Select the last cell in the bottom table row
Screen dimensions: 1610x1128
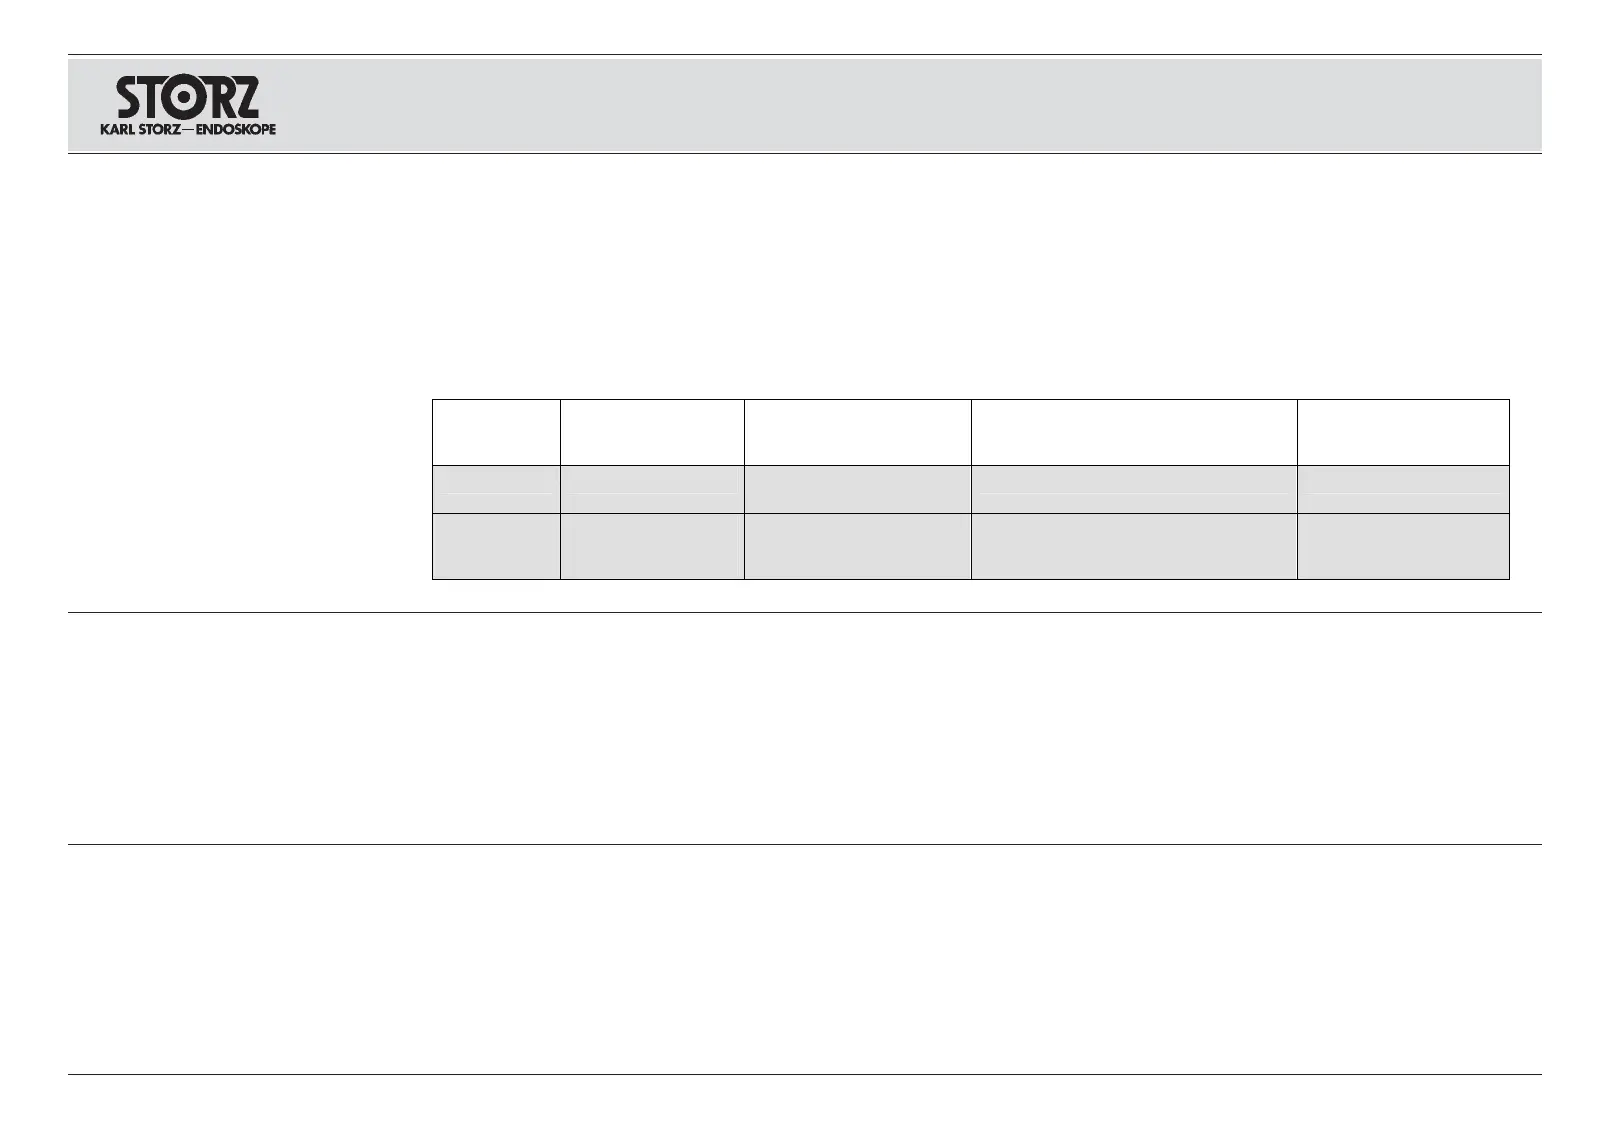tap(1403, 546)
